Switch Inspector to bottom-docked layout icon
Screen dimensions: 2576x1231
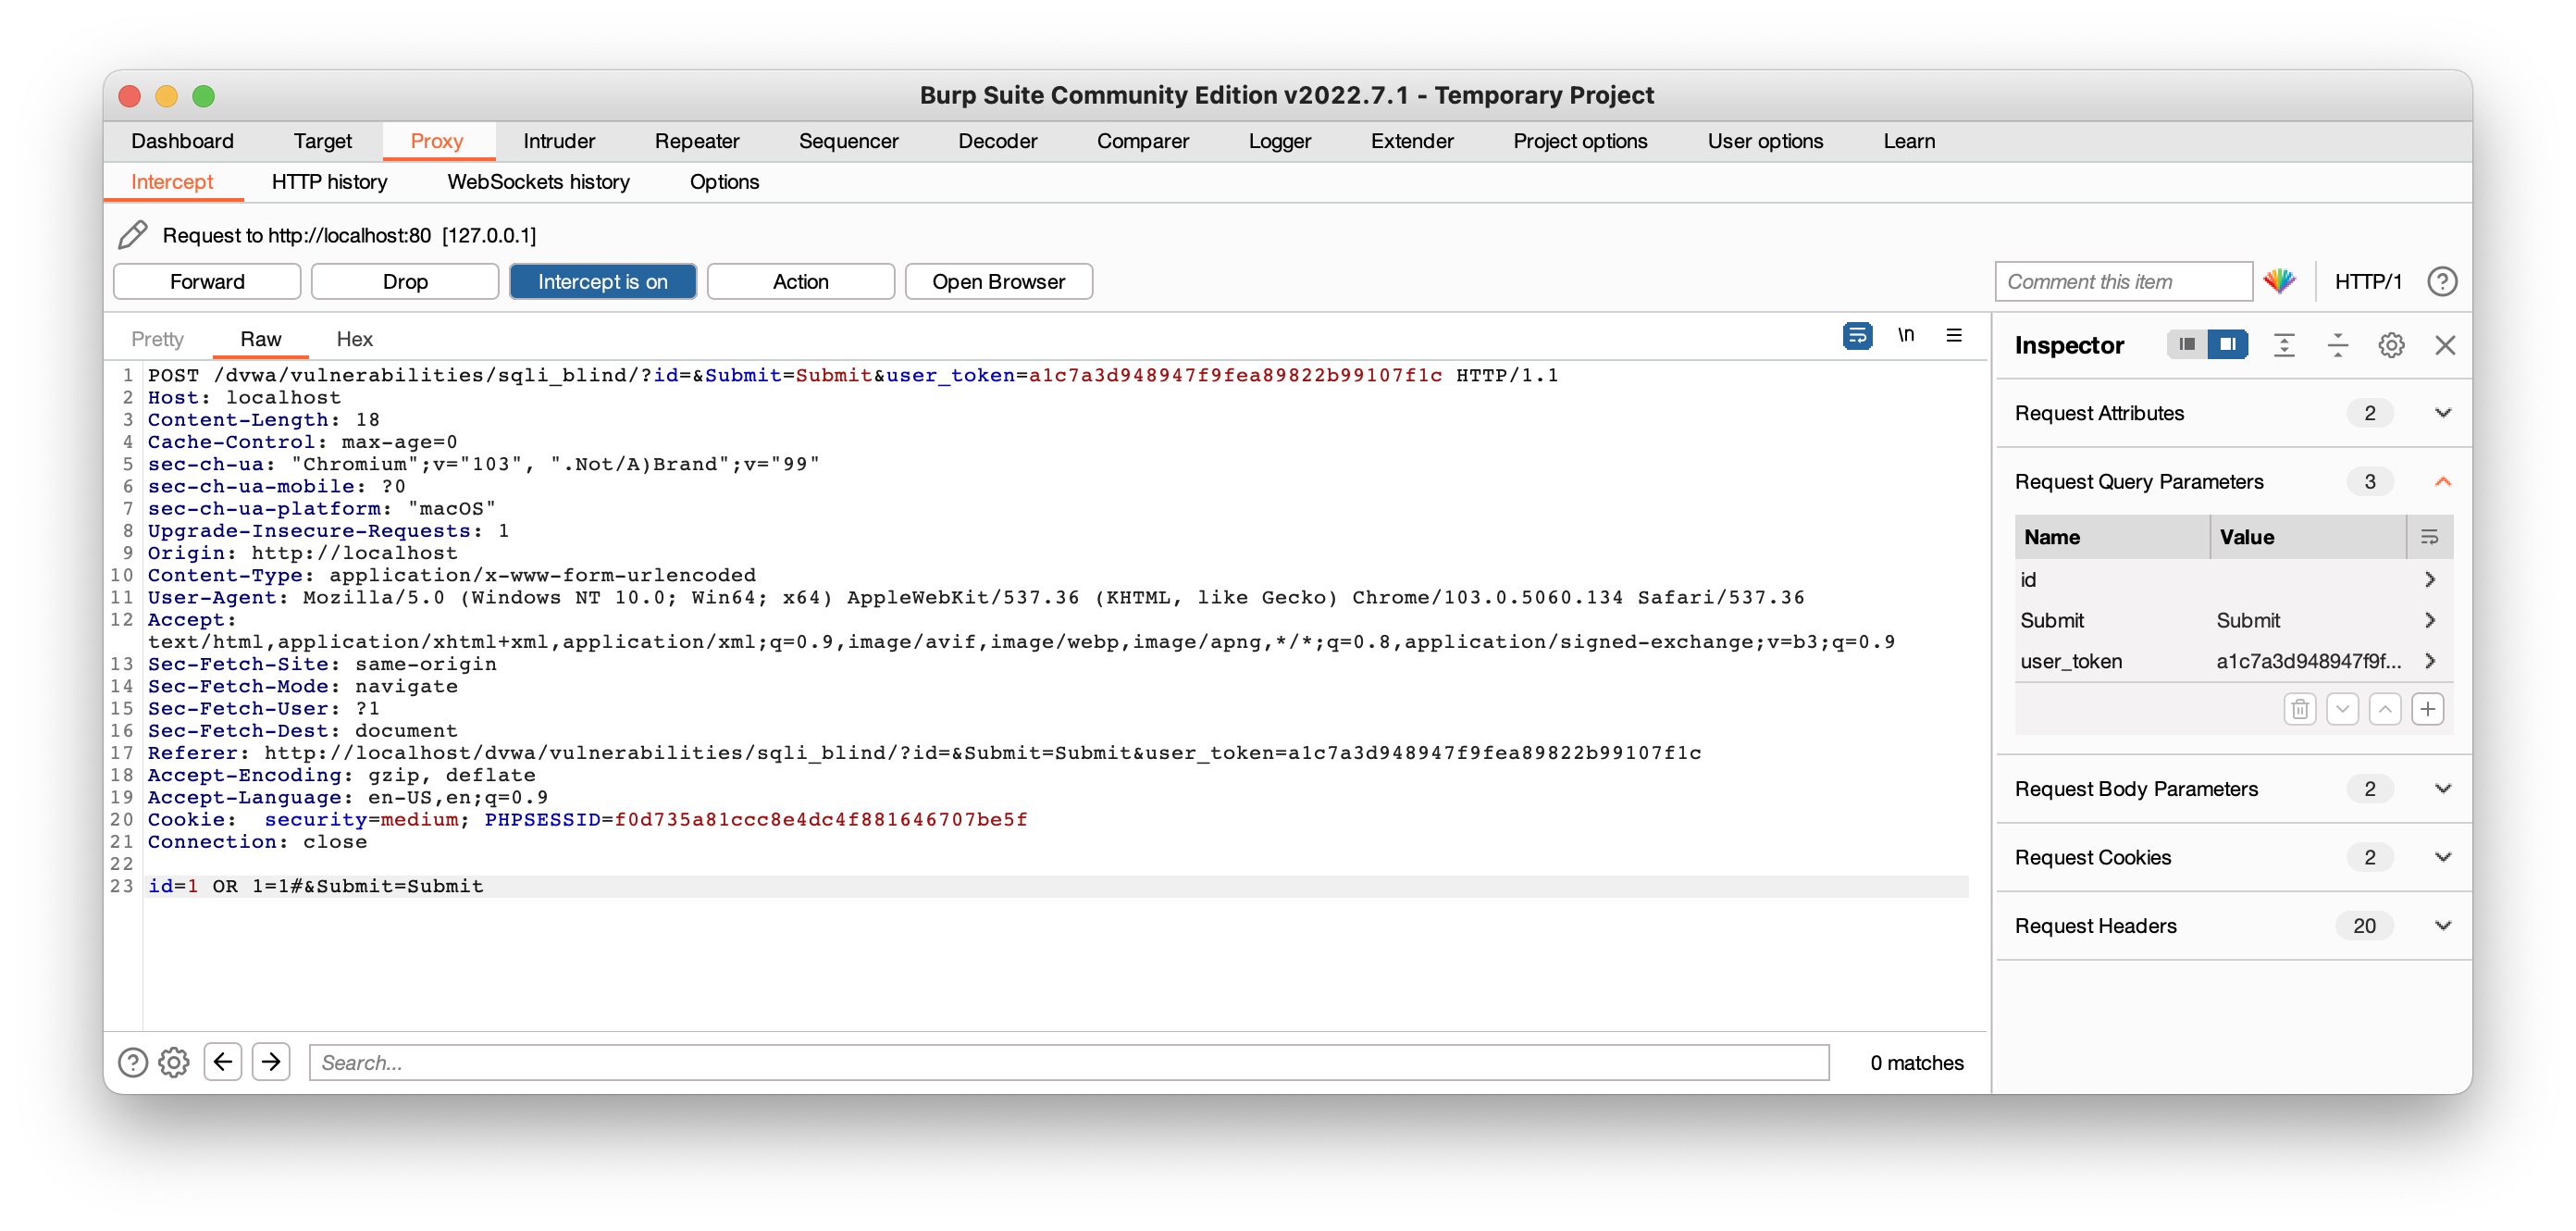[x=2187, y=345]
